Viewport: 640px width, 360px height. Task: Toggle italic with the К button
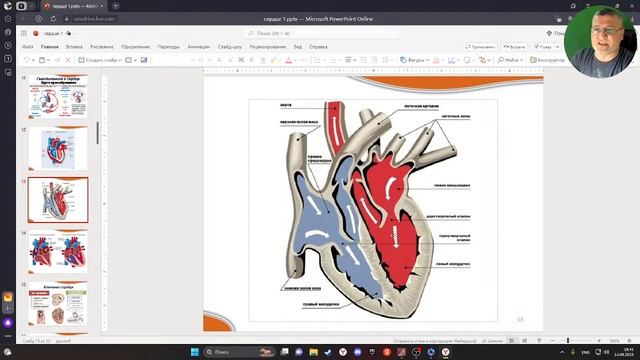(252, 60)
